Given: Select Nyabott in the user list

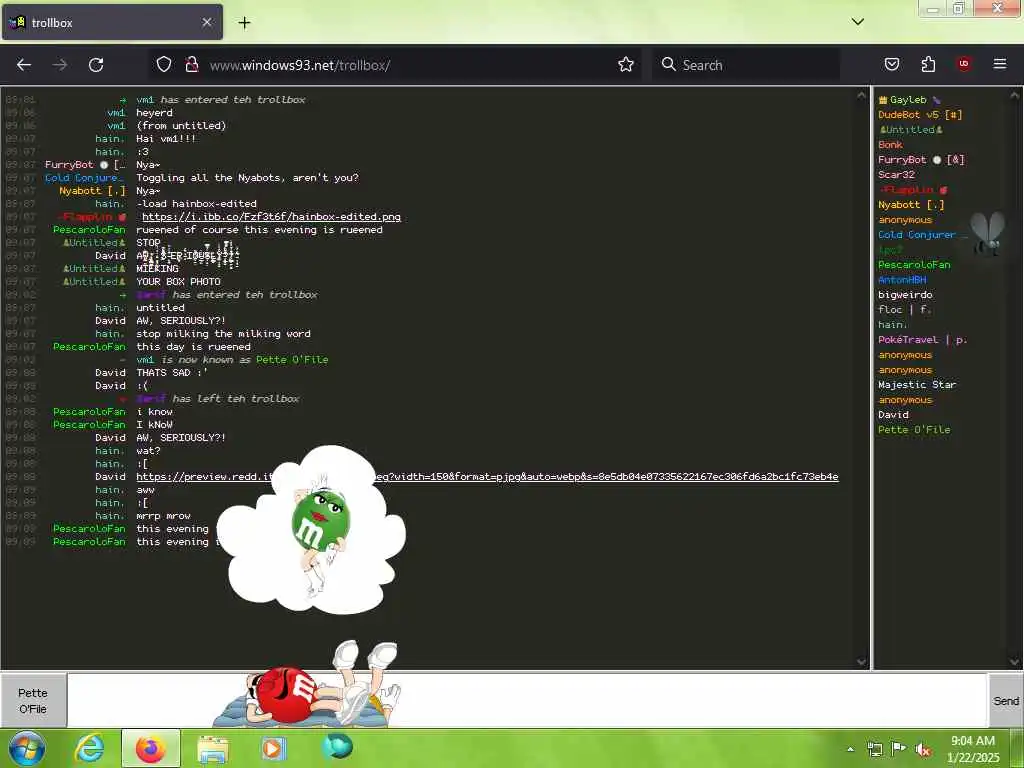Looking at the screenshot, I should [x=911, y=205].
